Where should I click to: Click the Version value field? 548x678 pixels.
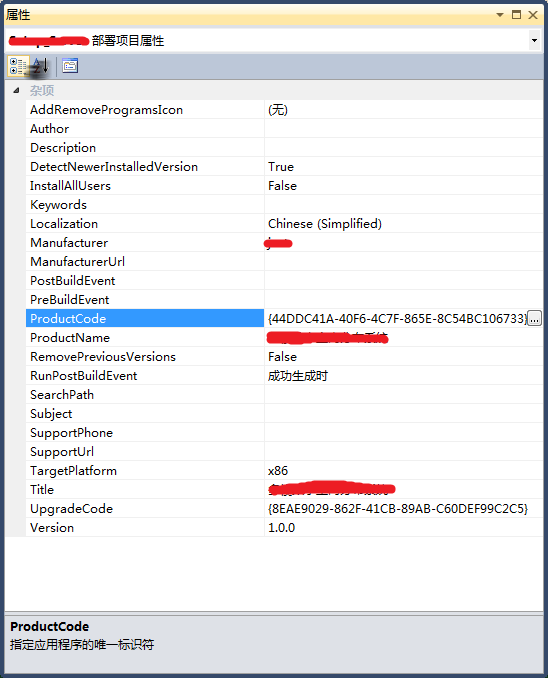click(404, 528)
